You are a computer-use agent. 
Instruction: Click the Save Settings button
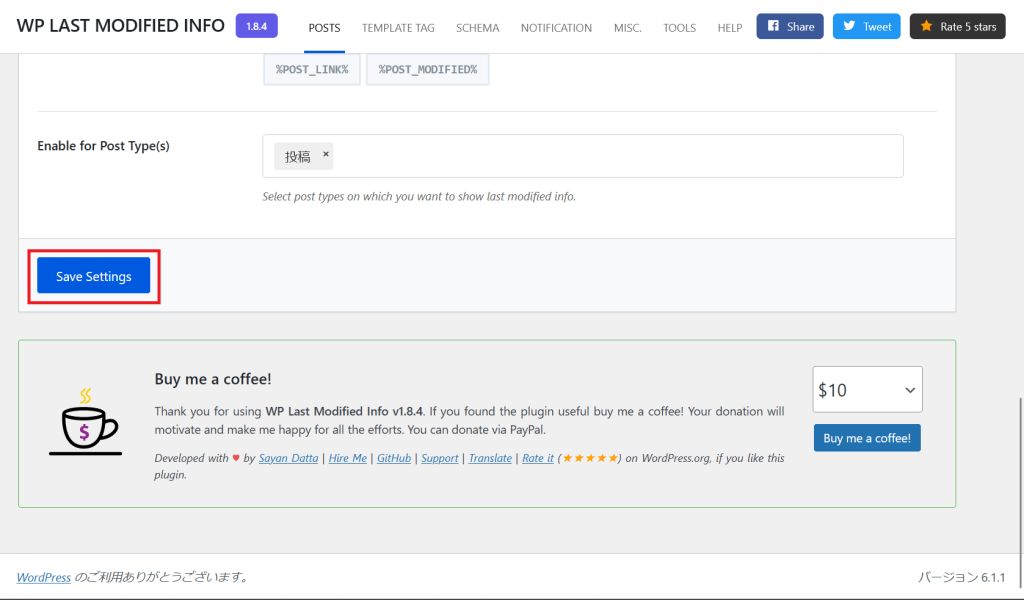[93, 276]
